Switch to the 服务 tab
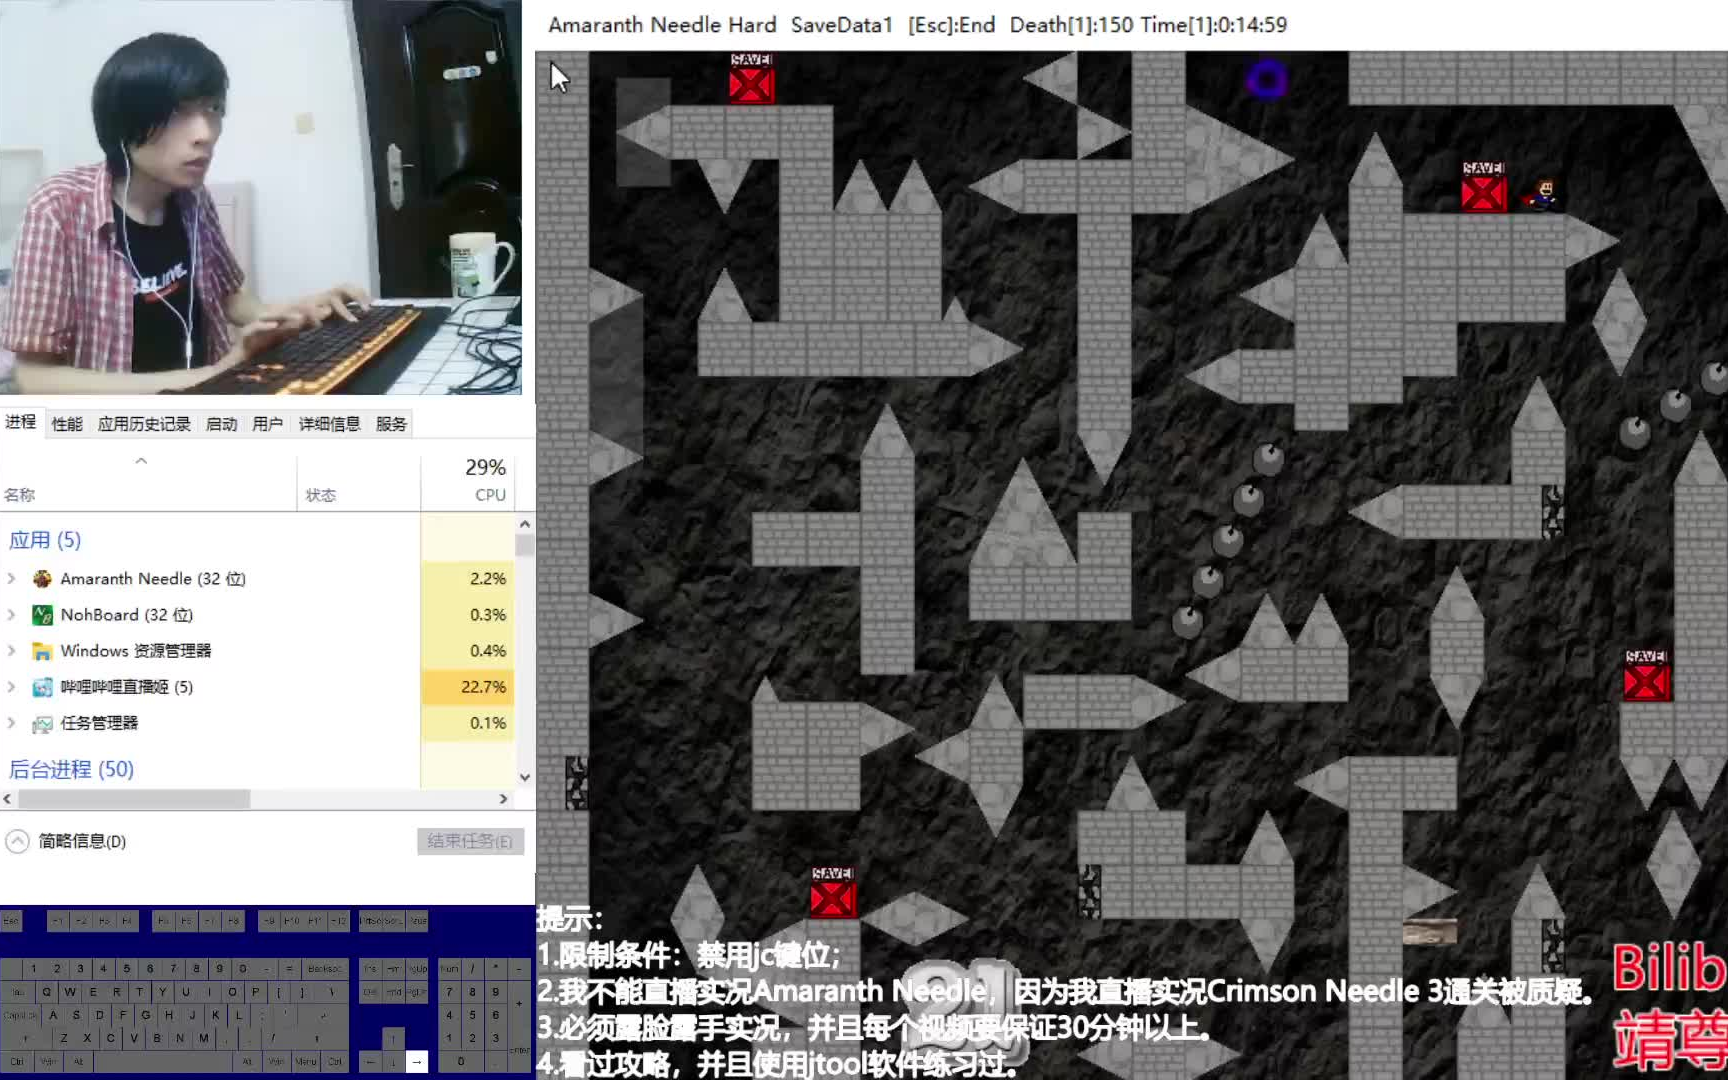The width and height of the screenshot is (1728, 1080). (391, 424)
